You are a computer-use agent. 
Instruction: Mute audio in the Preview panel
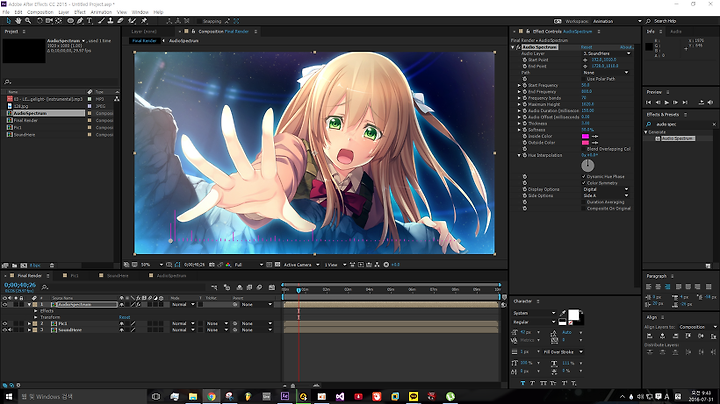(710, 102)
